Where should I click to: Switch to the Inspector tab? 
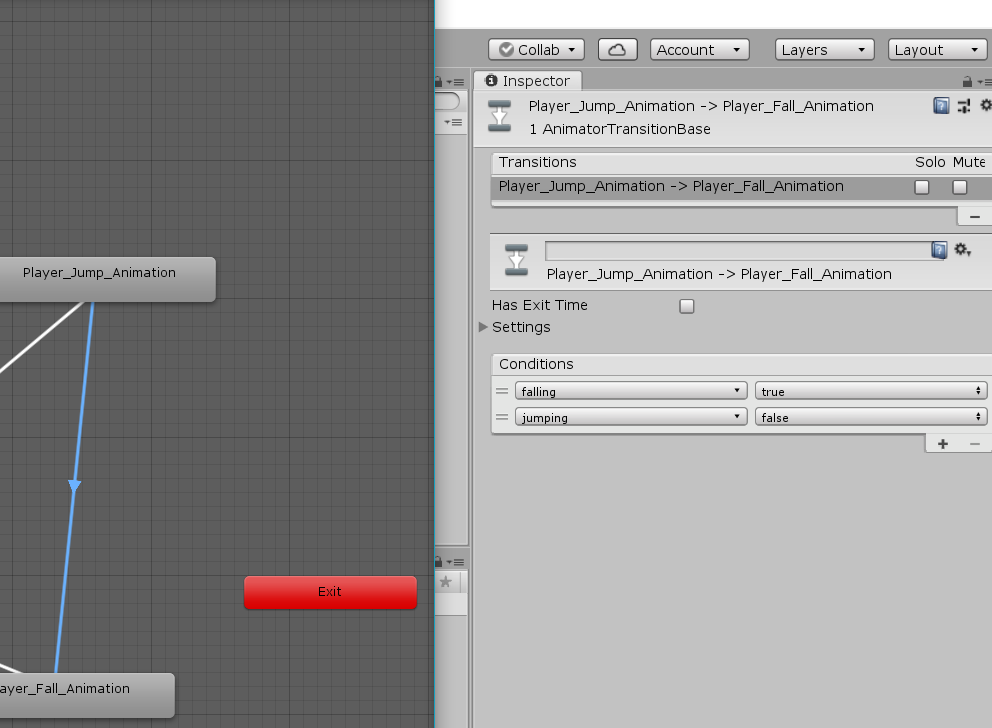coord(528,81)
